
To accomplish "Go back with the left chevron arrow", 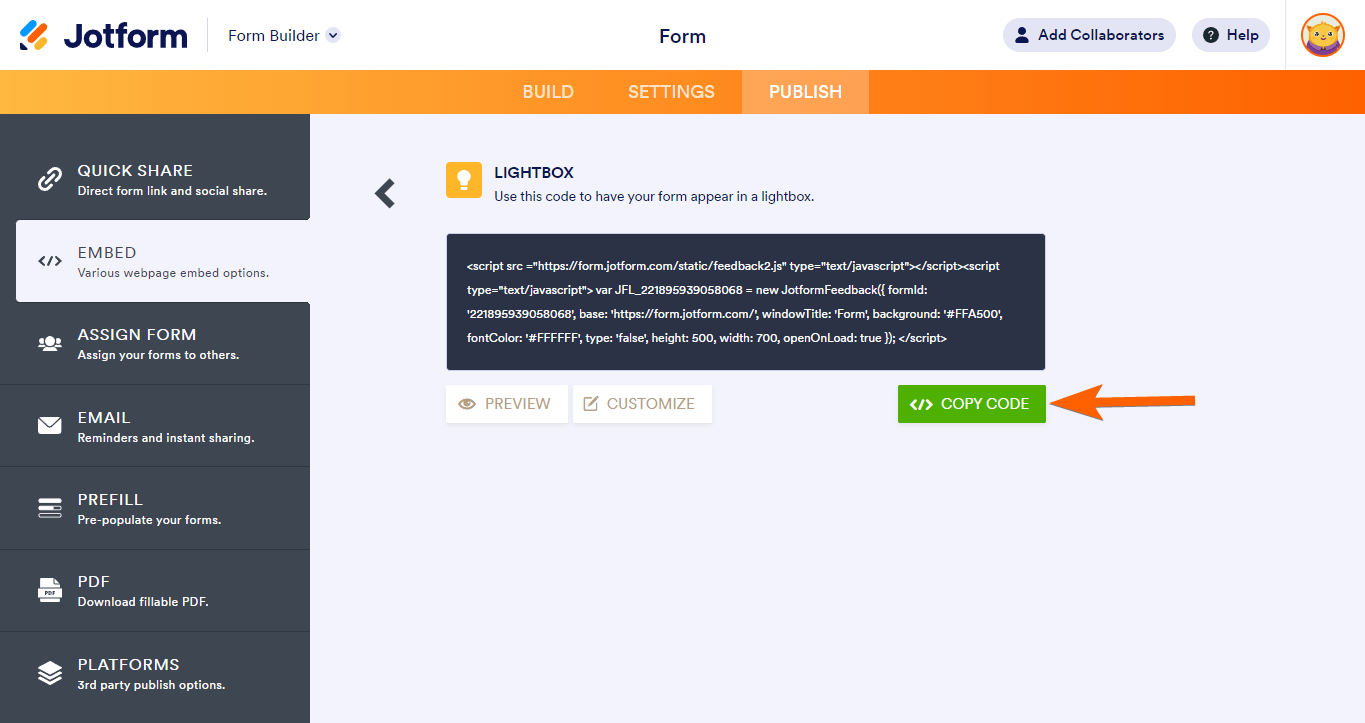I will [x=385, y=193].
